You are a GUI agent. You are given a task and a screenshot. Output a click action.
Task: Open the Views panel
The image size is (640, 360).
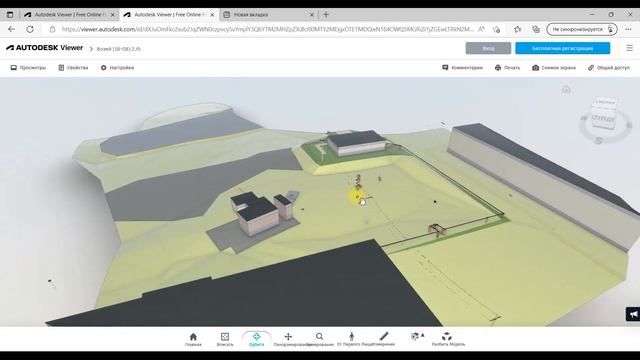(x=28, y=68)
